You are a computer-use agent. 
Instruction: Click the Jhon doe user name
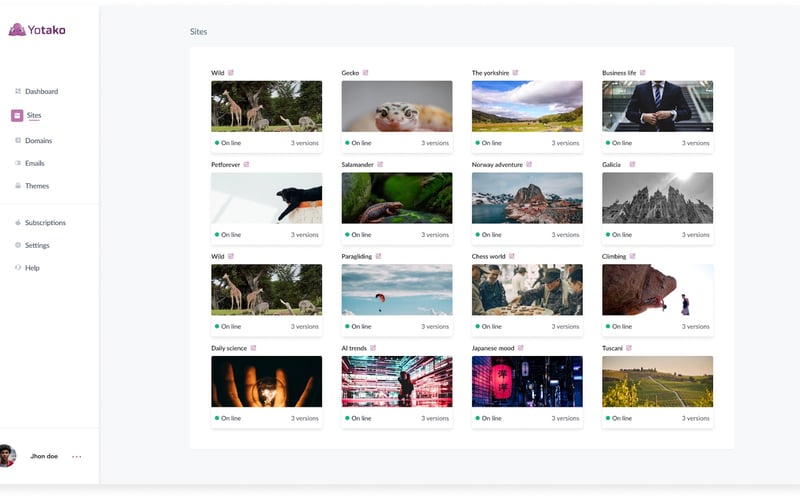(x=44, y=456)
